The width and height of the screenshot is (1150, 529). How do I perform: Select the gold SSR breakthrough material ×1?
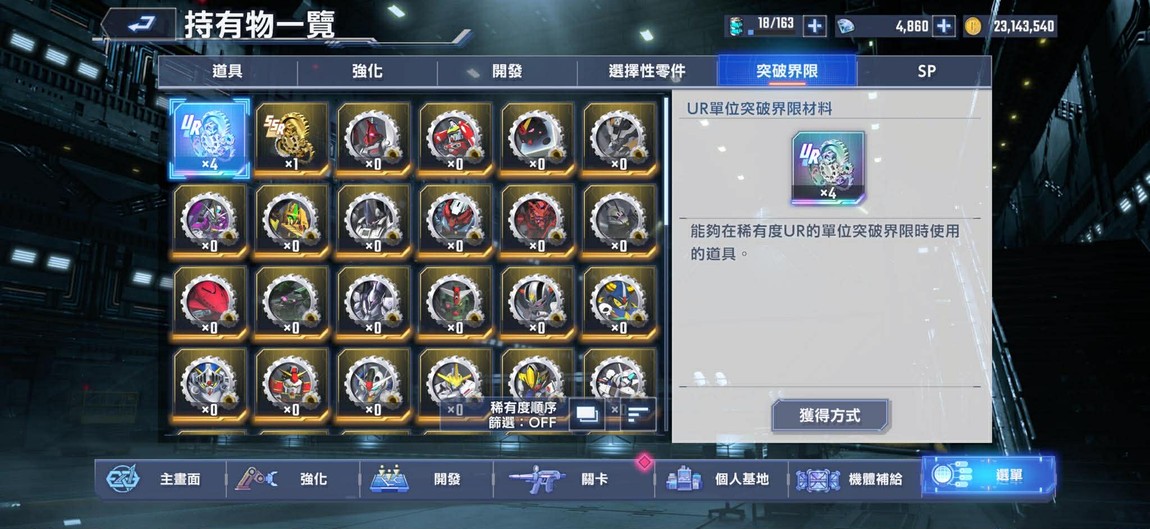[x=291, y=139]
